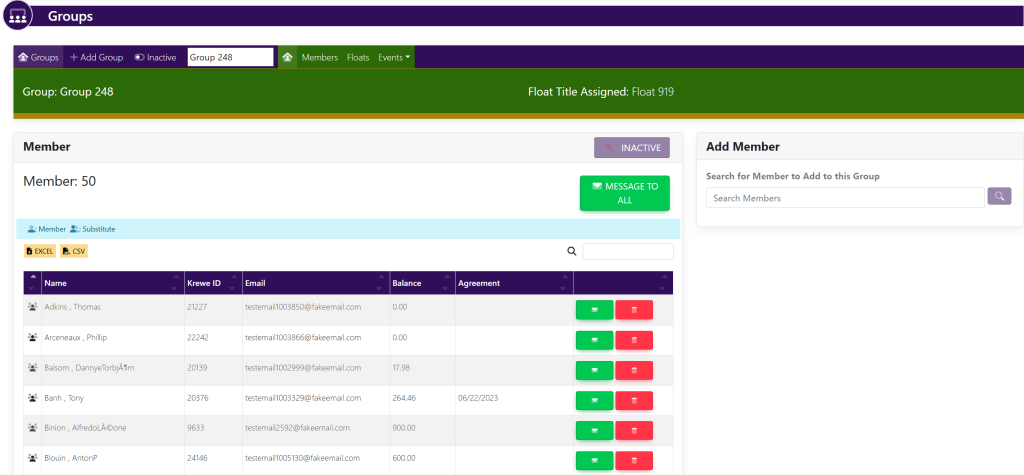The height and width of the screenshot is (475, 1024).
Task: Open the Floats tab
Action: (x=358, y=58)
